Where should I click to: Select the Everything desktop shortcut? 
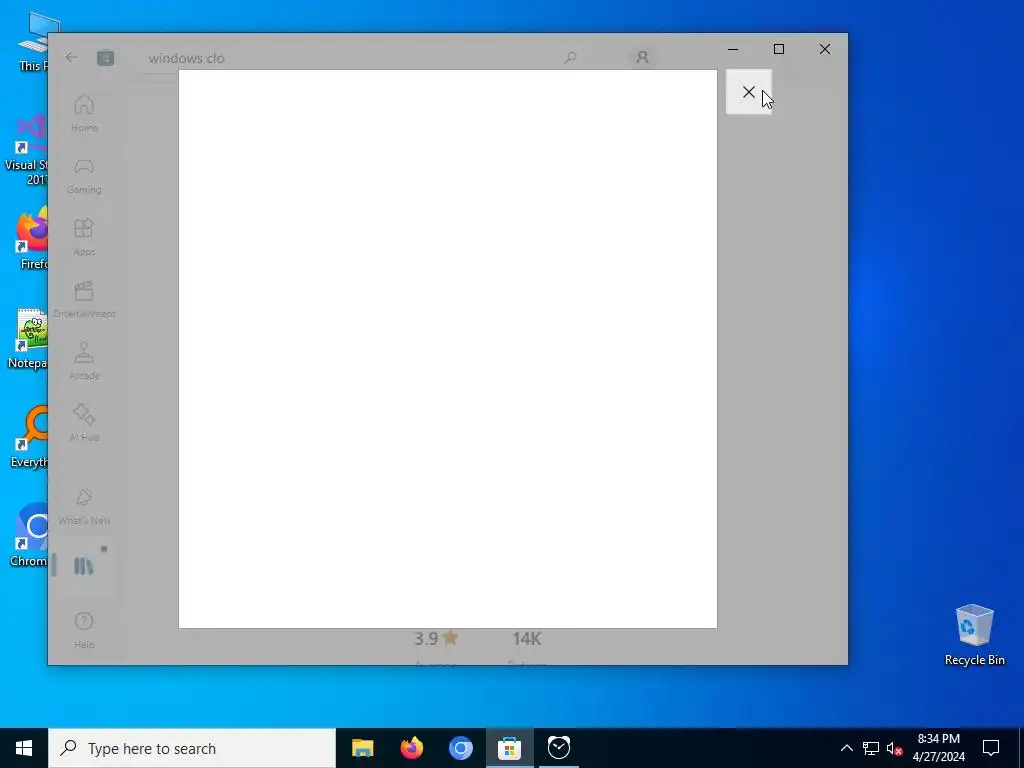pyautogui.click(x=29, y=437)
